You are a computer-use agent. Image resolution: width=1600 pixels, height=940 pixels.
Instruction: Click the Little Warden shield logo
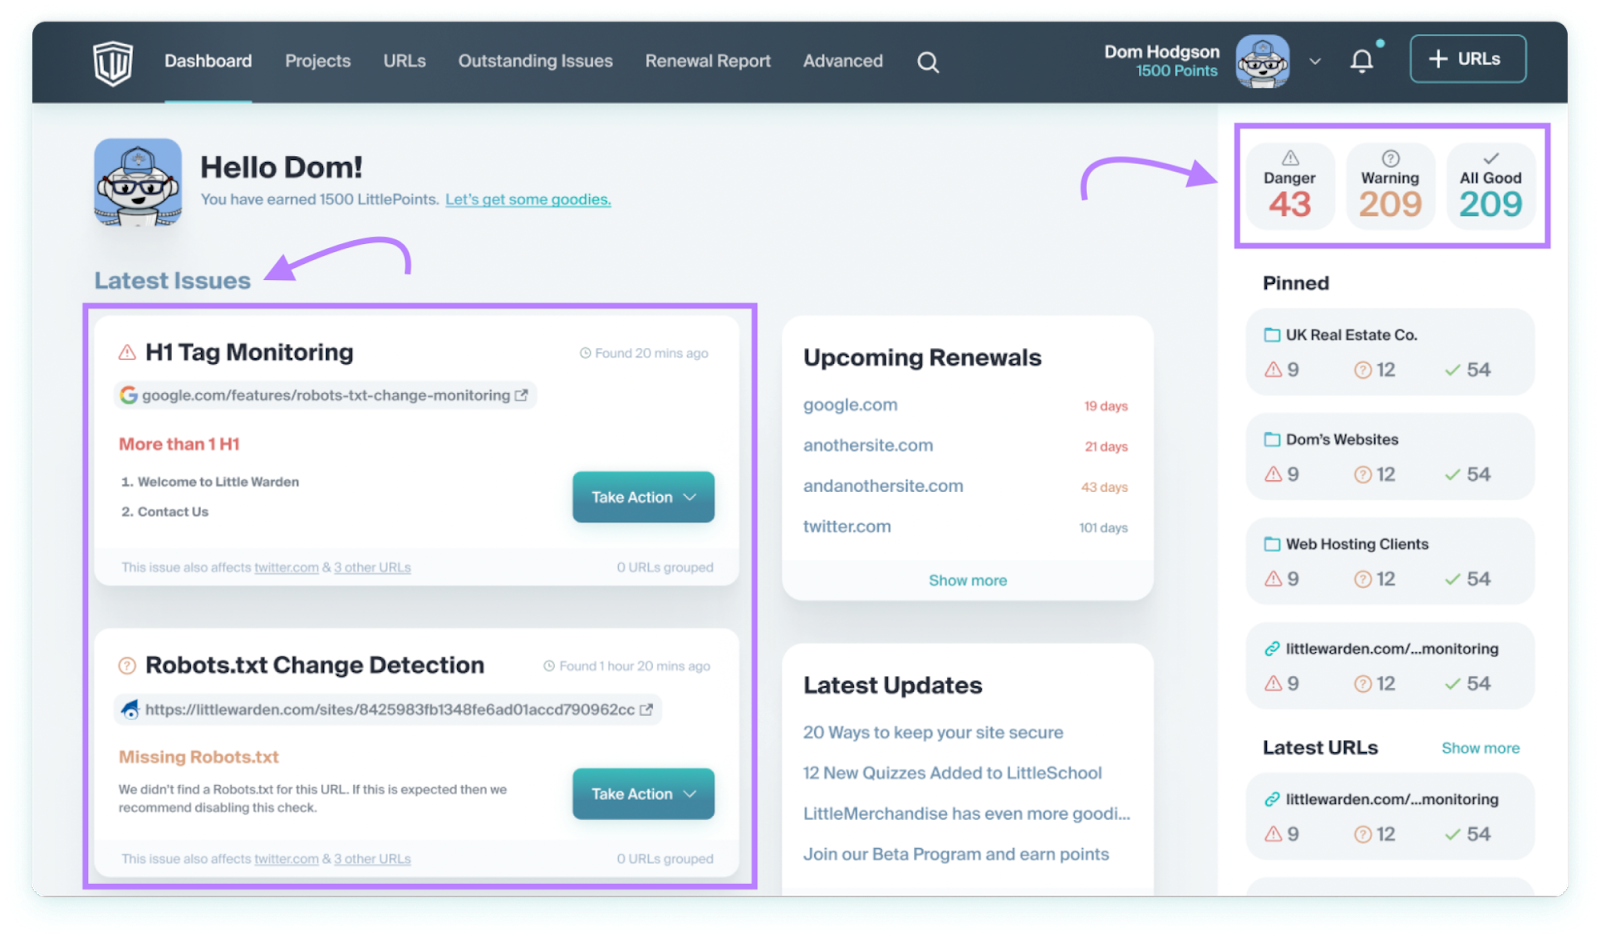(x=112, y=62)
